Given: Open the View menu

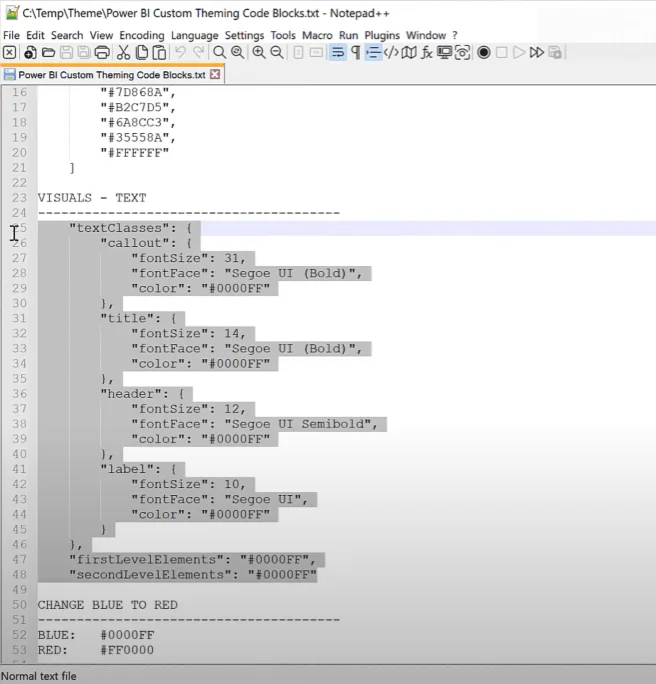Looking at the screenshot, I should click(101, 35).
